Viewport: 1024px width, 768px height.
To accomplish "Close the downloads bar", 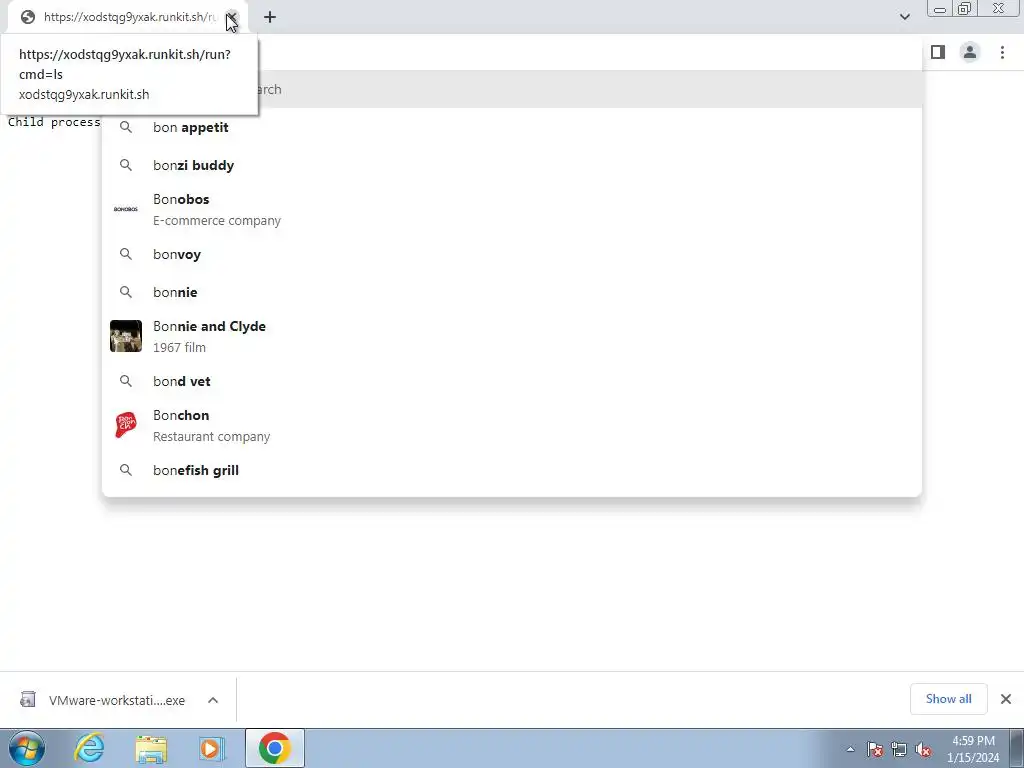I will tap(1006, 699).
